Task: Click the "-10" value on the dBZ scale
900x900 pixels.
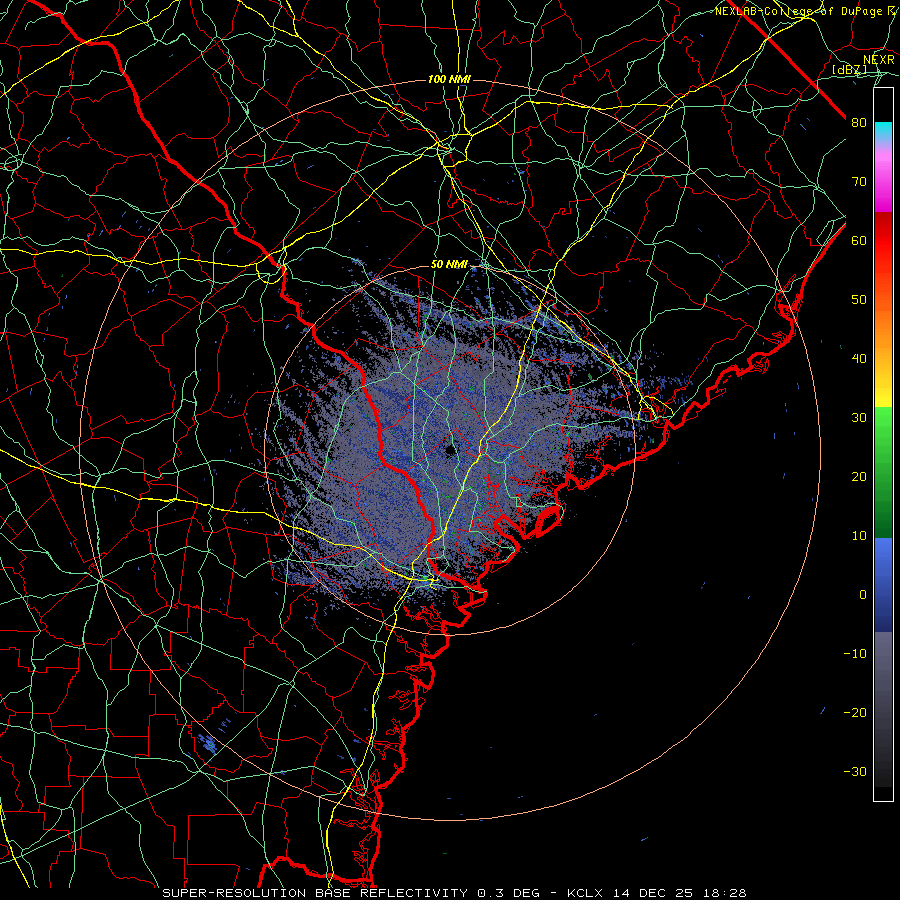Action: 855,654
